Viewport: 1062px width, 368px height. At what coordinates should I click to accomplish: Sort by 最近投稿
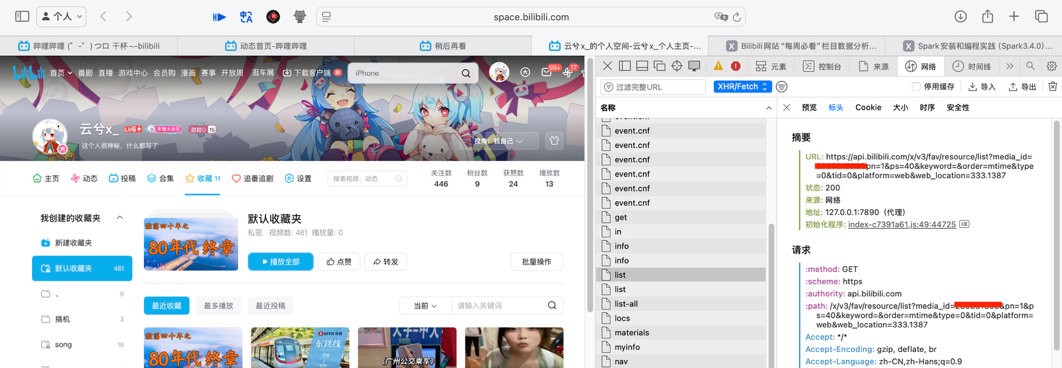click(x=270, y=306)
